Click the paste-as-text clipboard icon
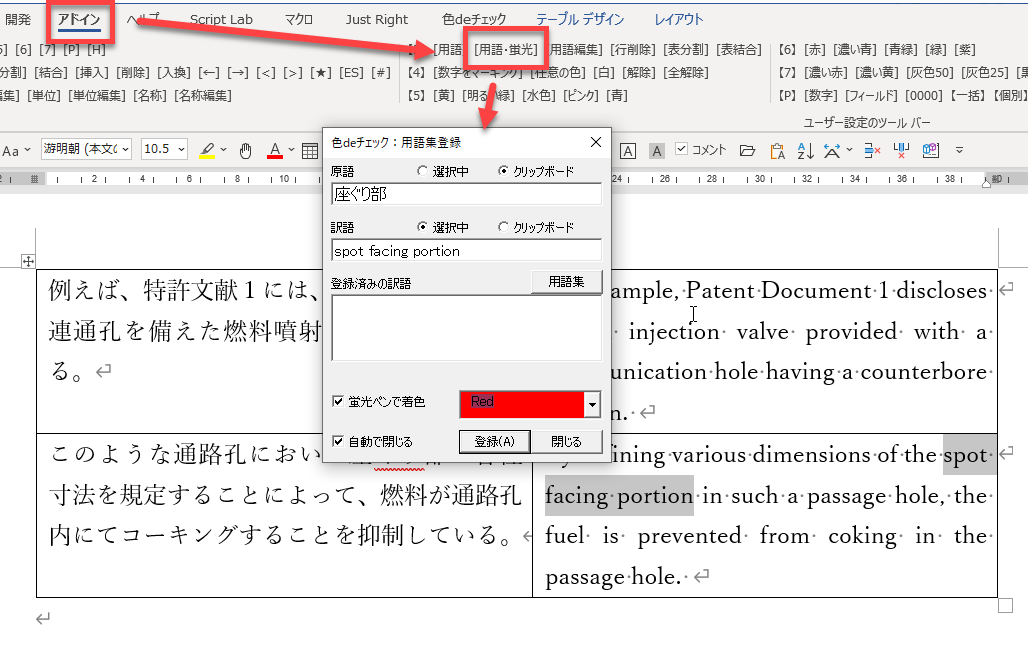 click(776, 150)
